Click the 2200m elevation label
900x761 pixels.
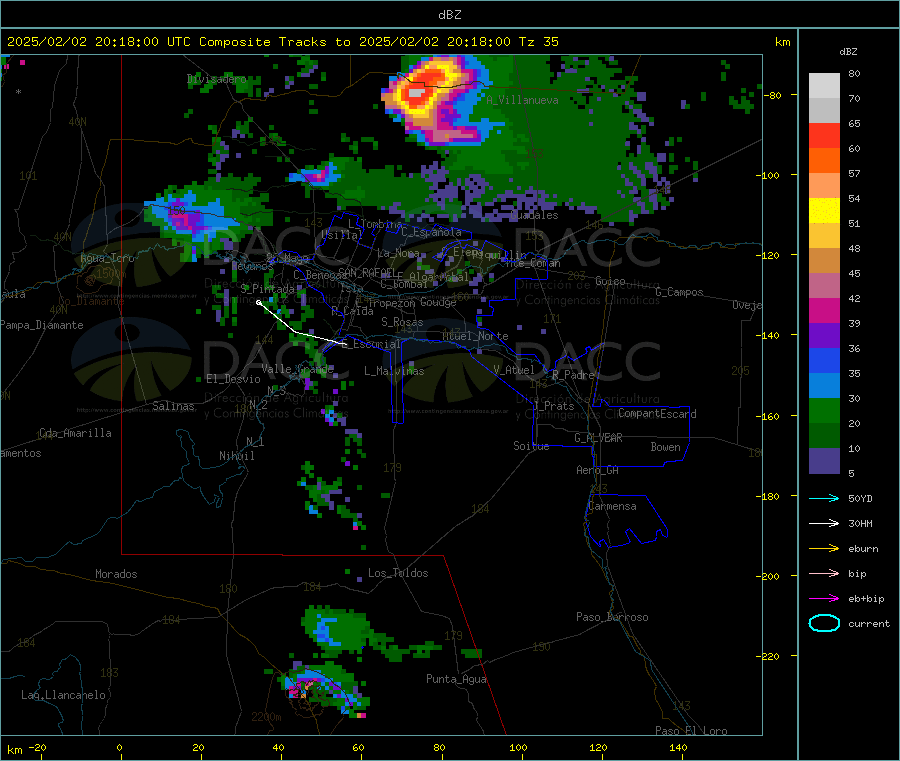[266, 717]
